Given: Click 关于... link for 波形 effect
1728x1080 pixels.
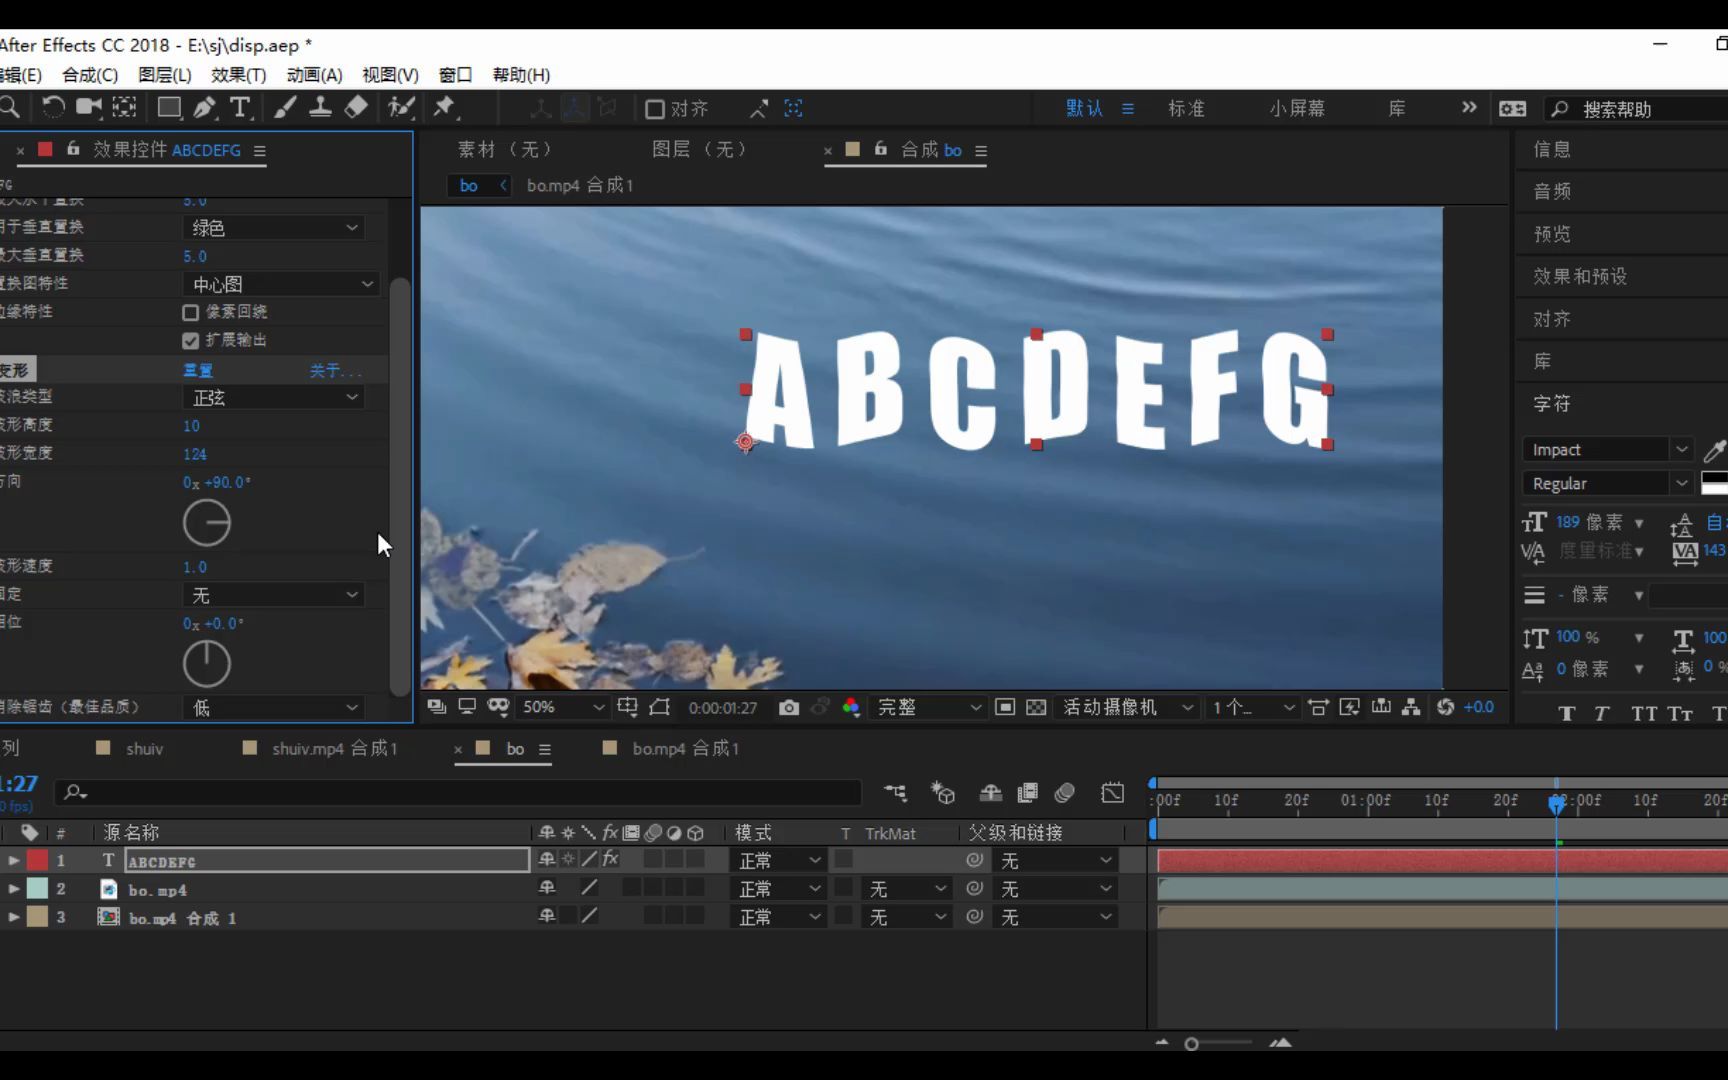Looking at the screenshot, I should 335,370.
